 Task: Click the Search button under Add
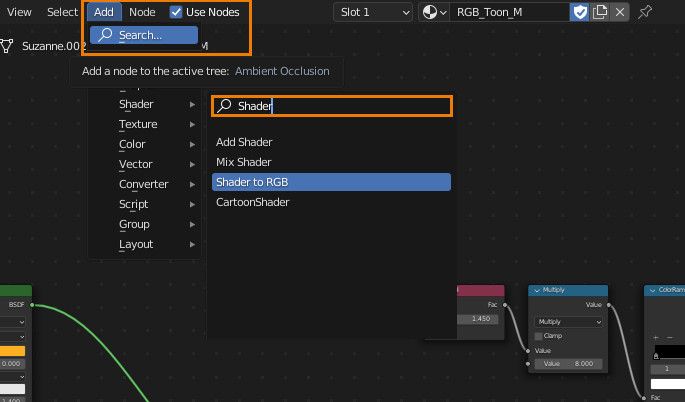pyautogui.click(x=144, y=35)
